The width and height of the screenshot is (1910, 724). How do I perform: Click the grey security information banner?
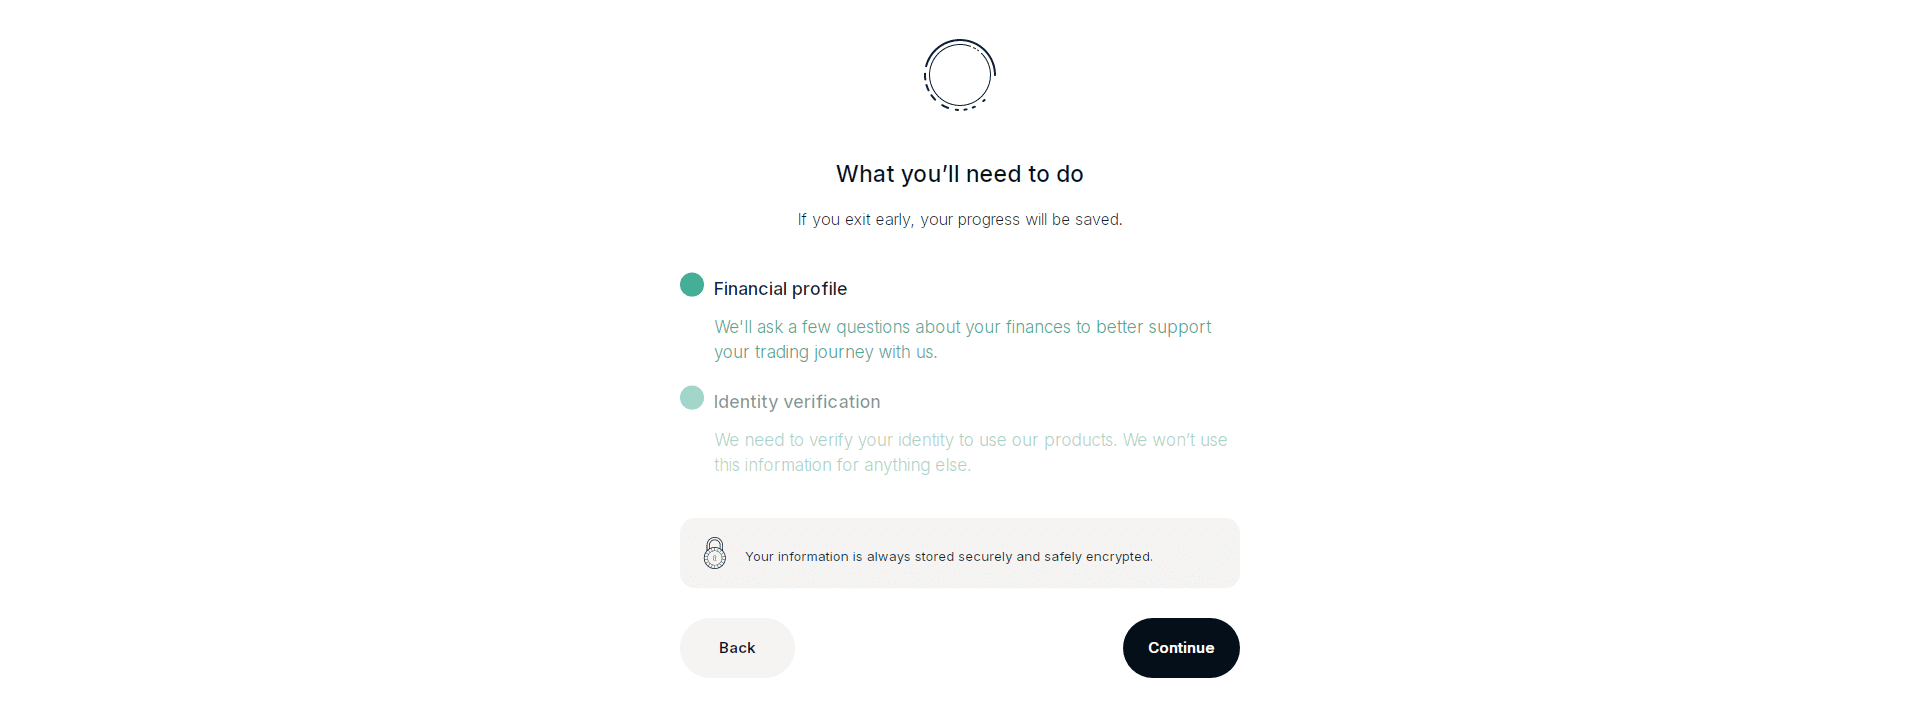click(x=960, y=553)
